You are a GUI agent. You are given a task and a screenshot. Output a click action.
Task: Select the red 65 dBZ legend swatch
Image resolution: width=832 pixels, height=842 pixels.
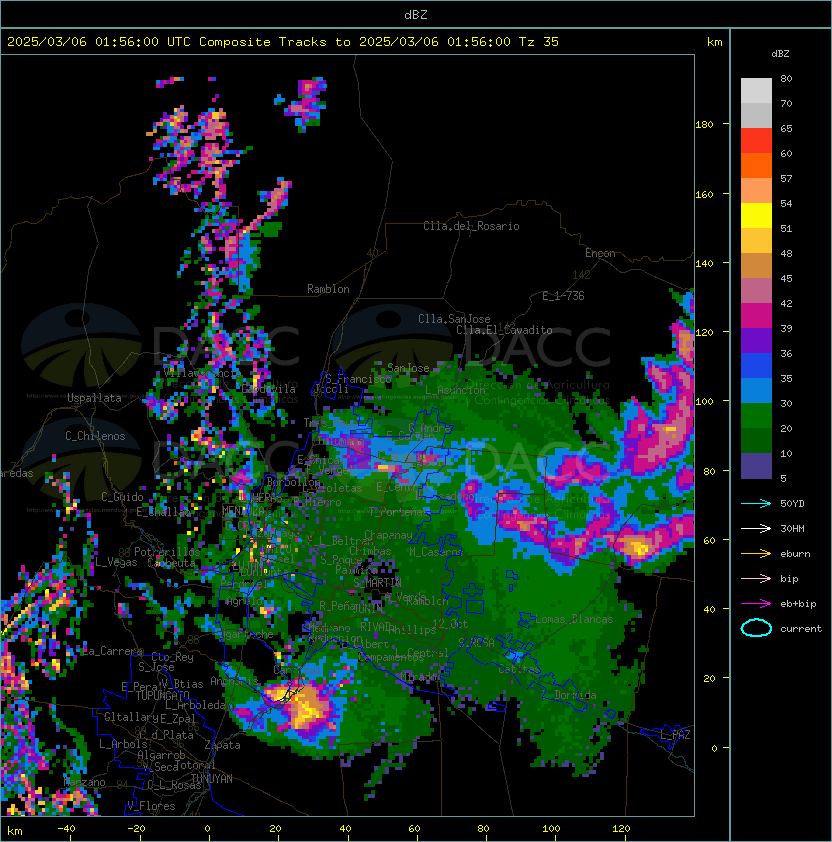756,140
